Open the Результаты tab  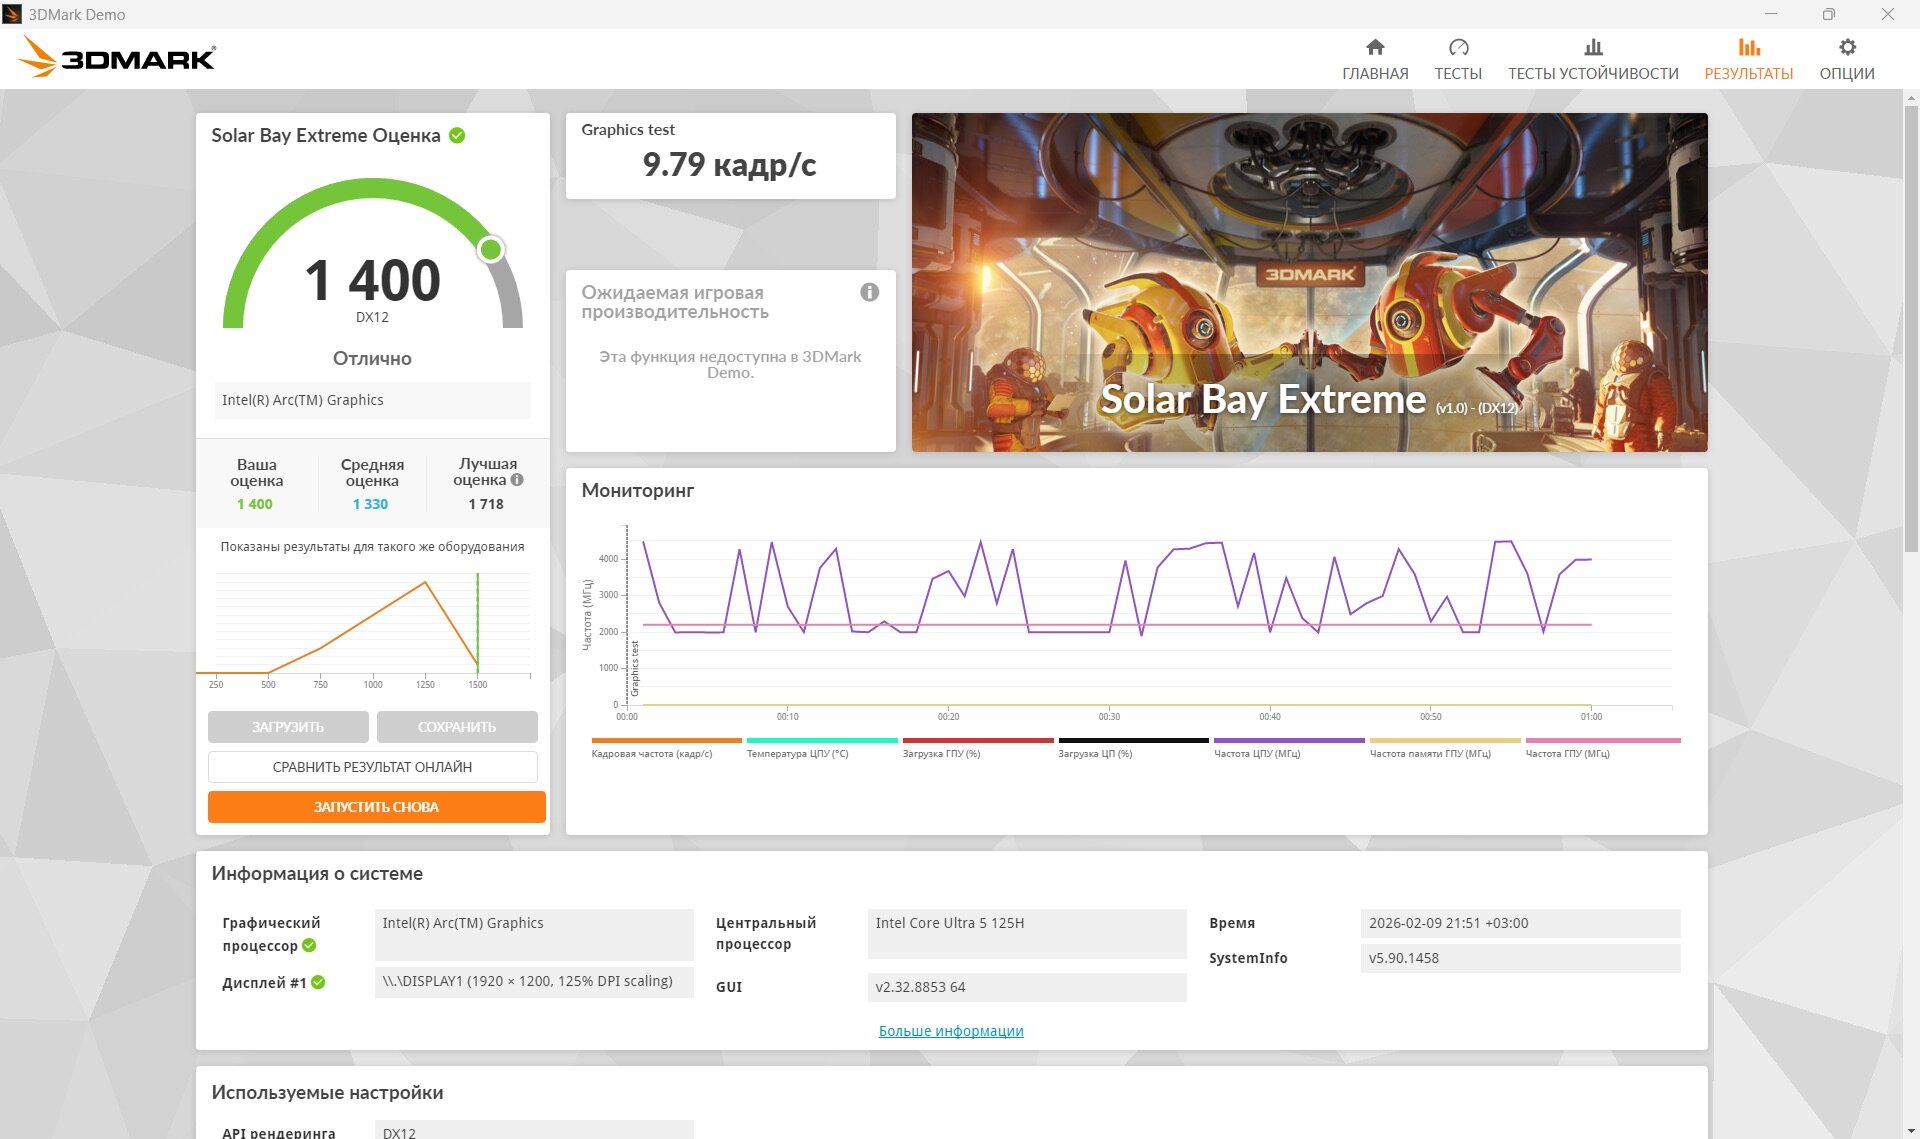click(x=1748, y=59)
